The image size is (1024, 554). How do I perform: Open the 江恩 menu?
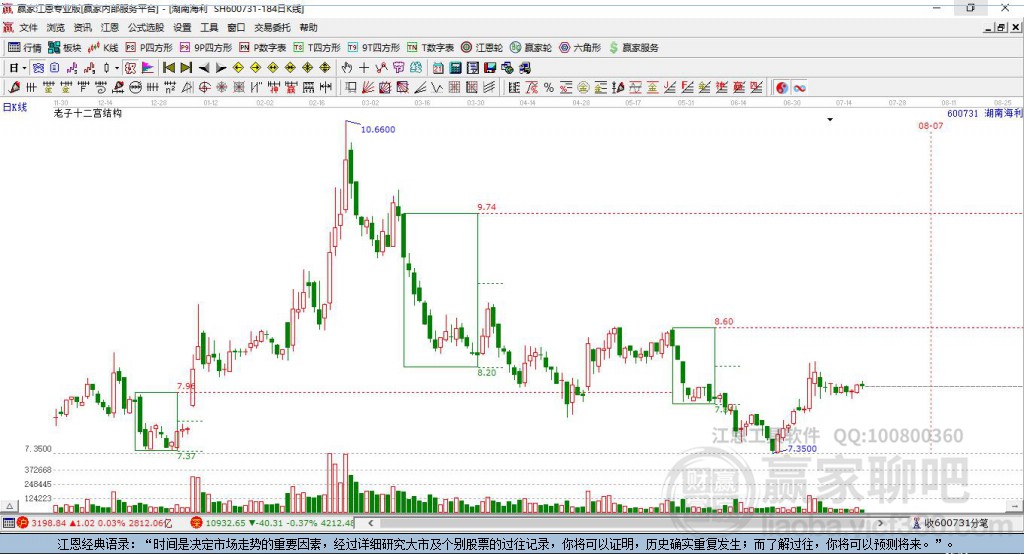pyautogui.click(x=110, y=27)
